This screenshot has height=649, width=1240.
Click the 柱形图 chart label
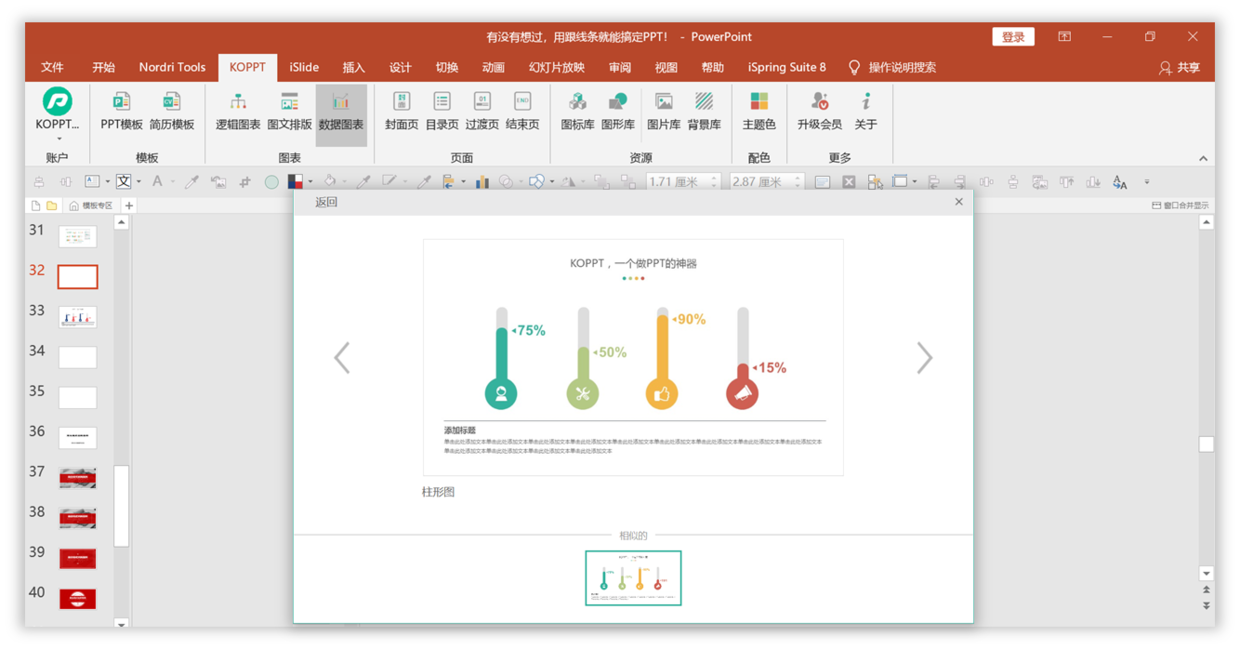(438, 492)
